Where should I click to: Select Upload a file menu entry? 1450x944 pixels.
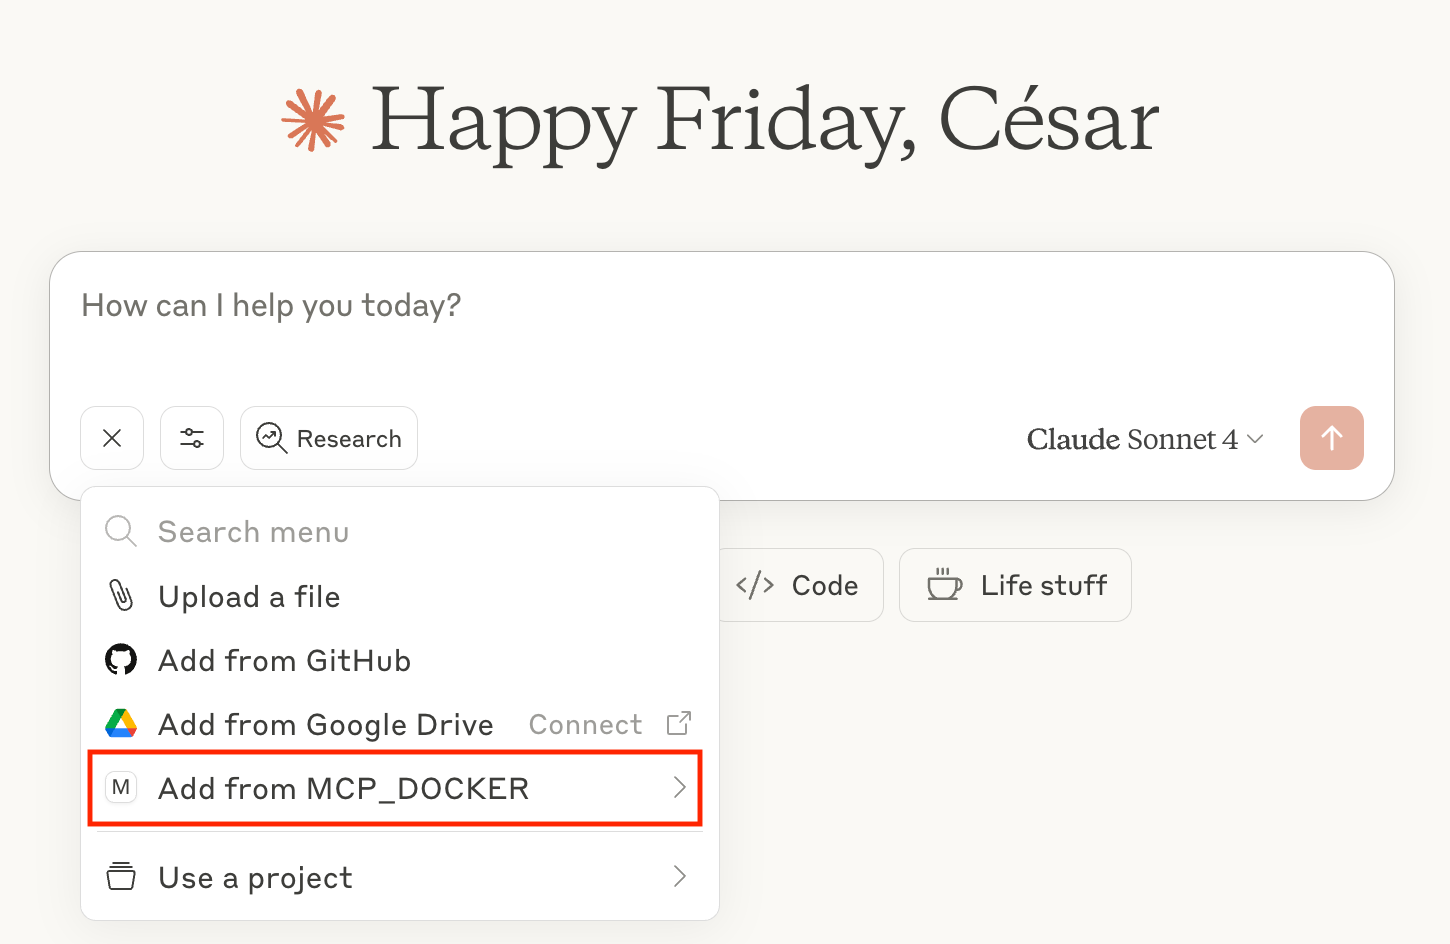pos(250,597)
